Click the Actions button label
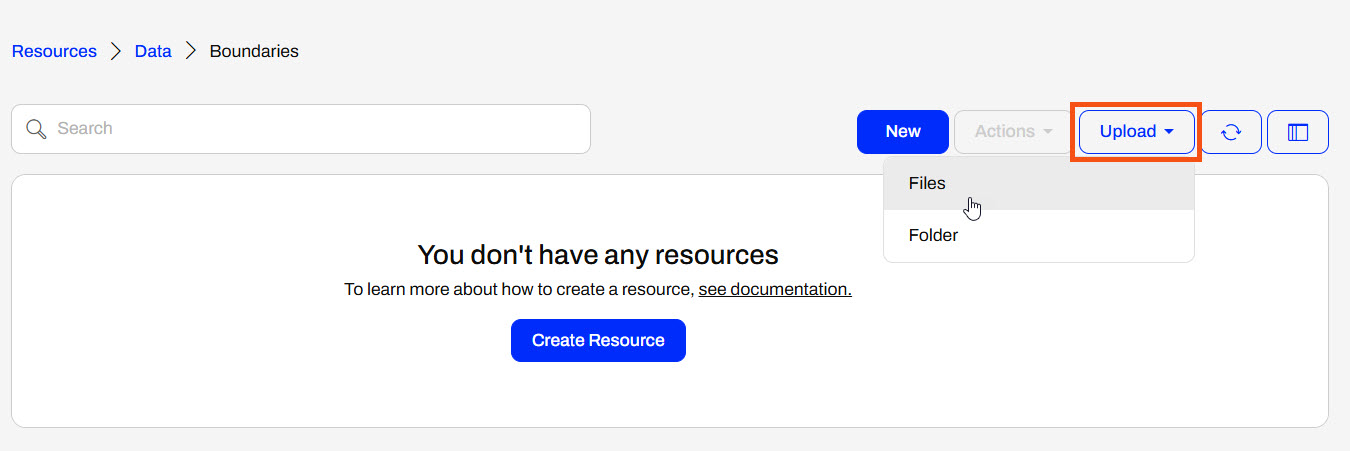Screen dimensions: 1350x451 (1004, 132)
